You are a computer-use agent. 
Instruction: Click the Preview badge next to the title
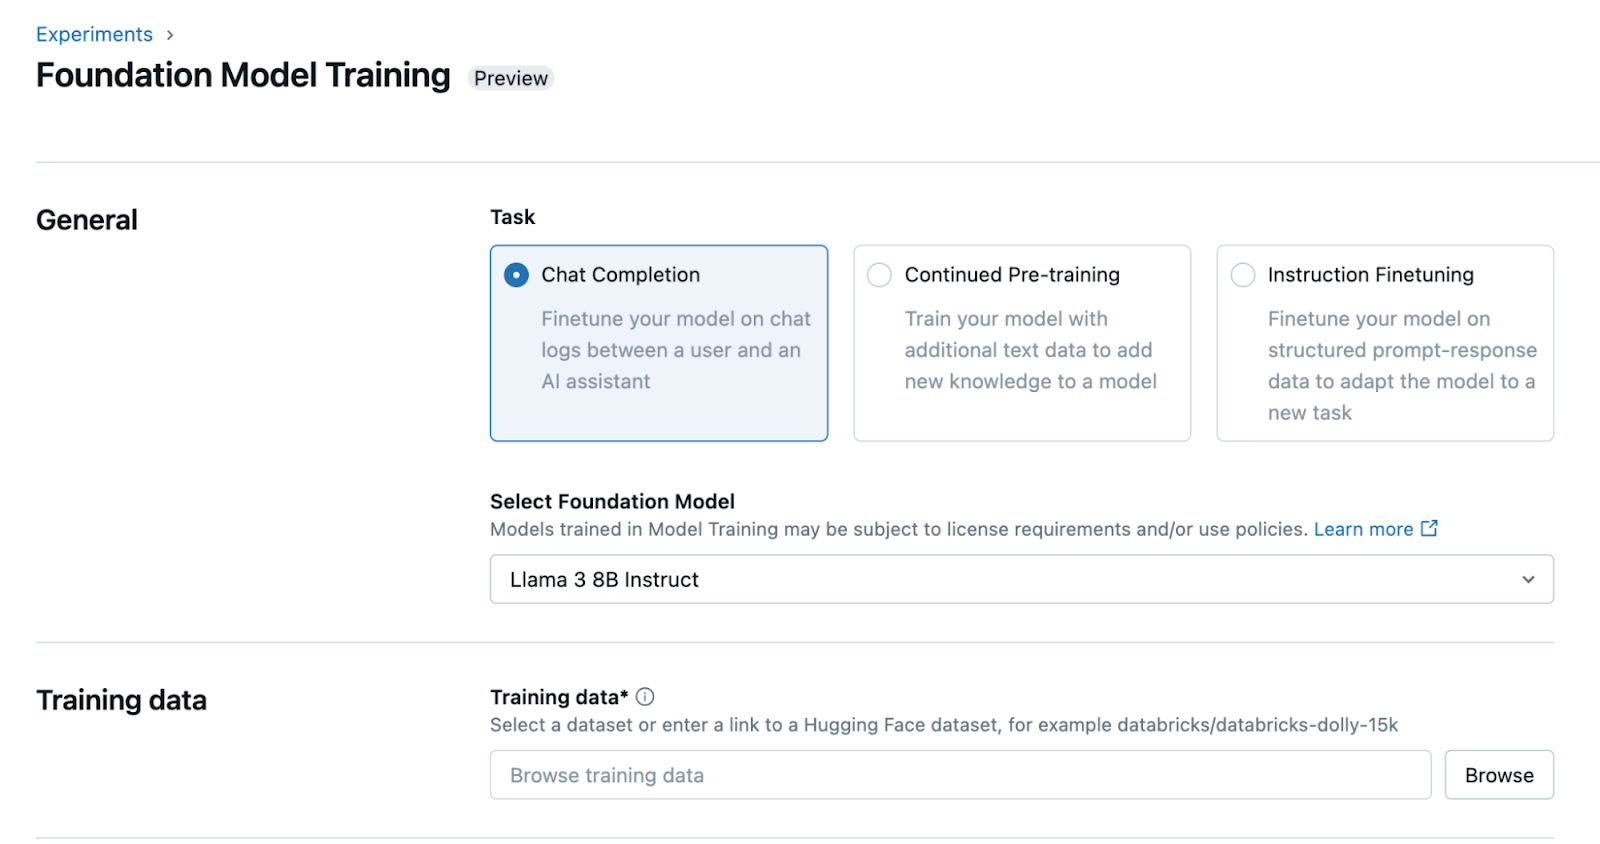(x=510, y=78)
